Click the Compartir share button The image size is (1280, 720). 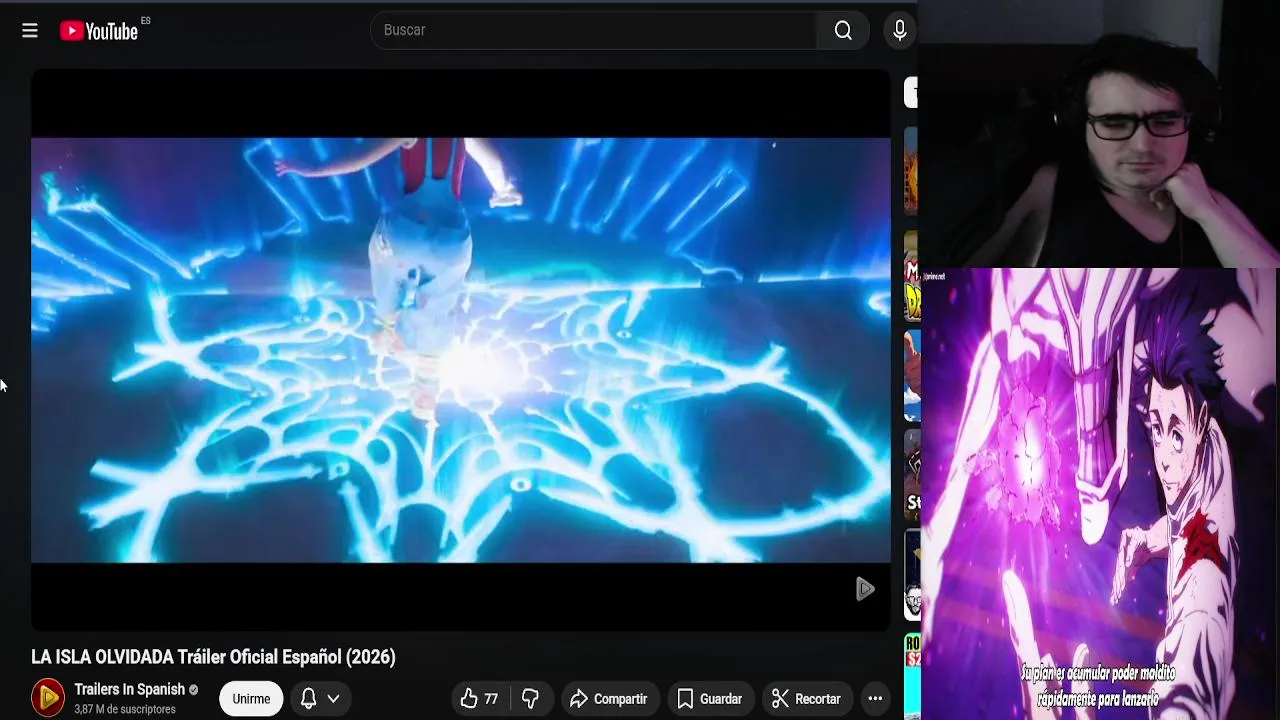tap(609, 699)
